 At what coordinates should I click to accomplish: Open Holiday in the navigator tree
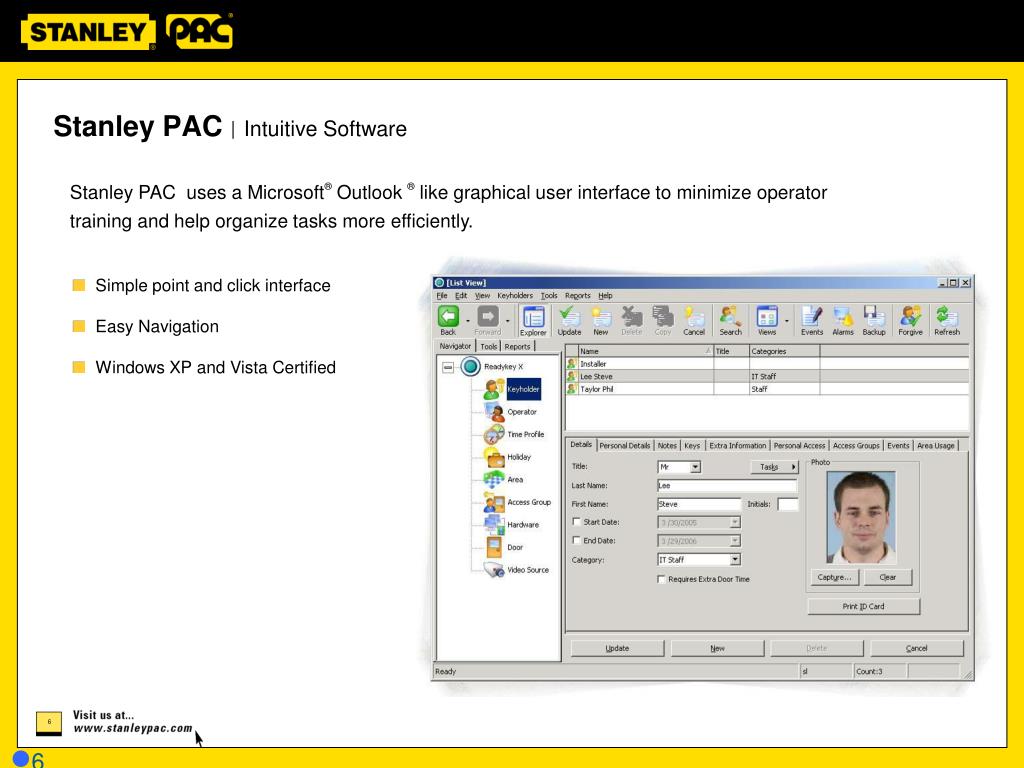click(519, 457)
